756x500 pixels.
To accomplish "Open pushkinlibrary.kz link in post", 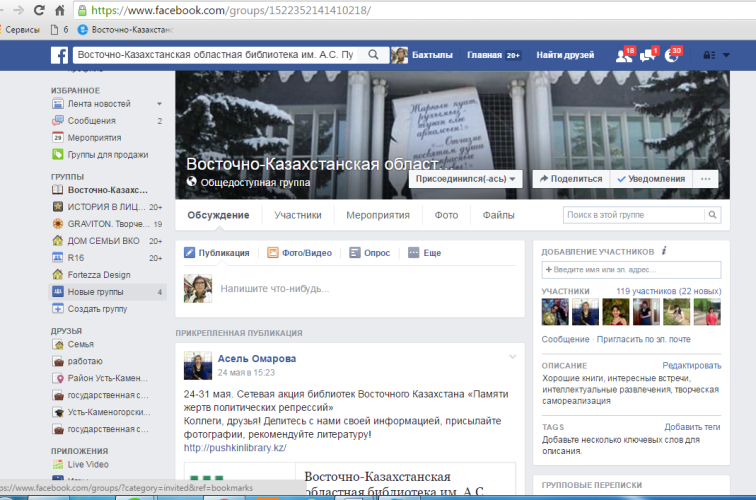I will coord(235,448).
